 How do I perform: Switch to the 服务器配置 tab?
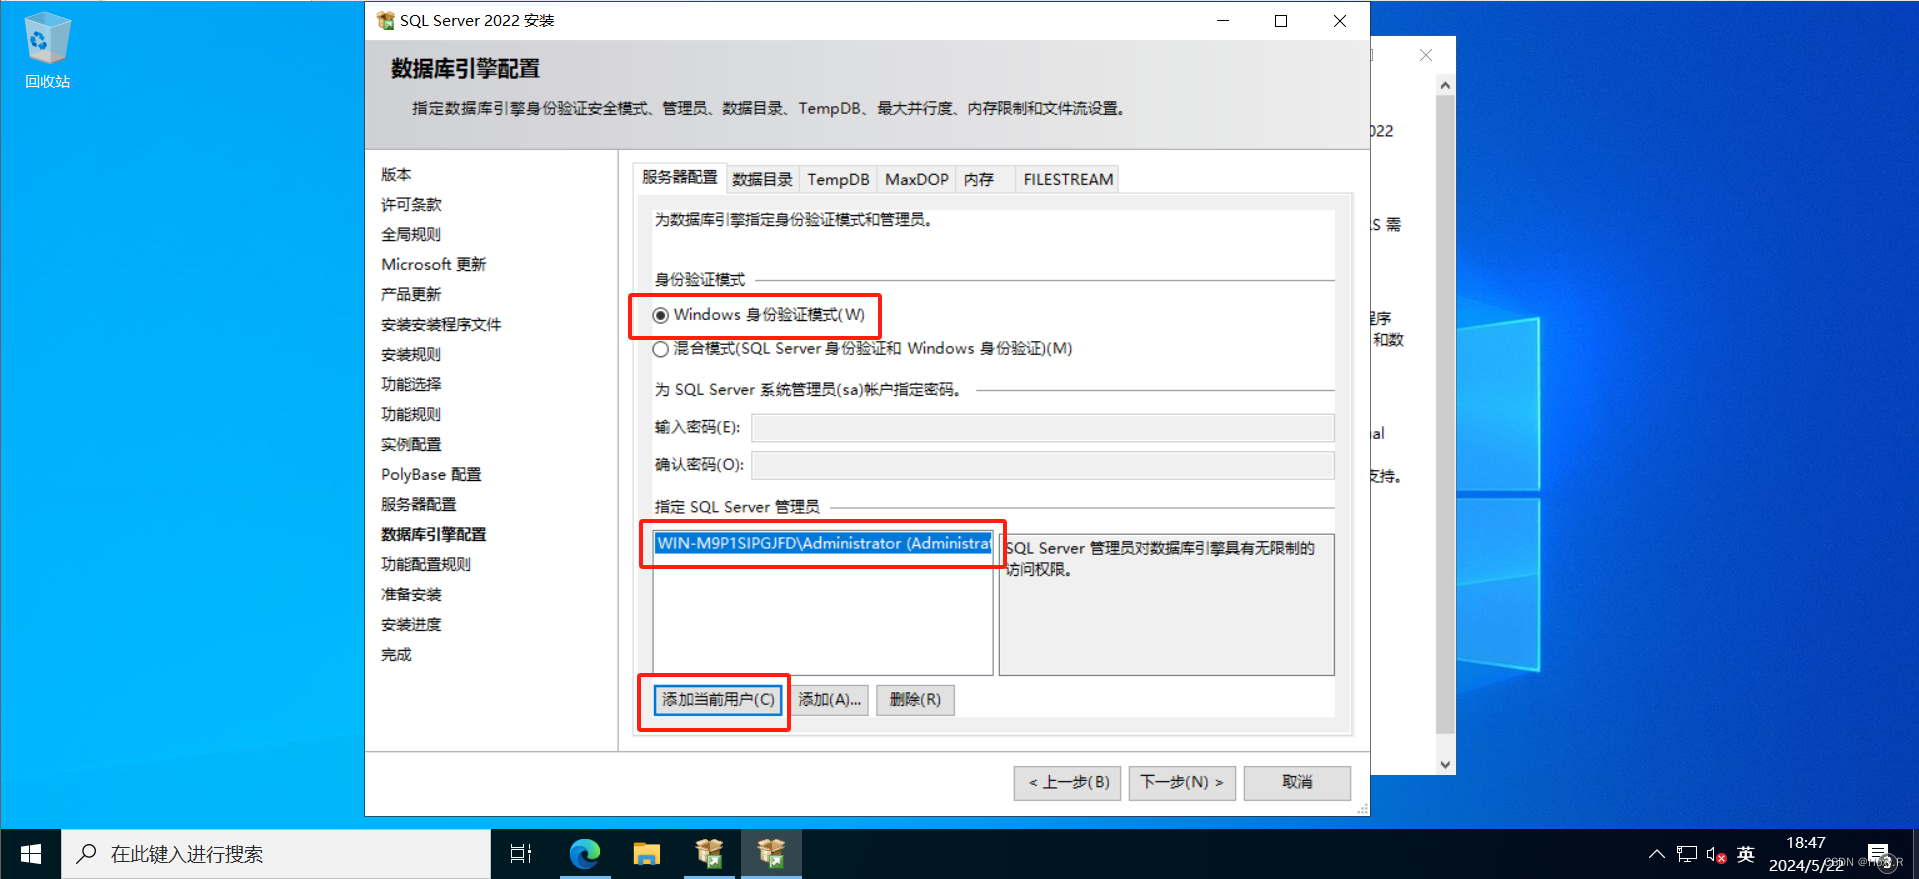click(x=680, y=177)
